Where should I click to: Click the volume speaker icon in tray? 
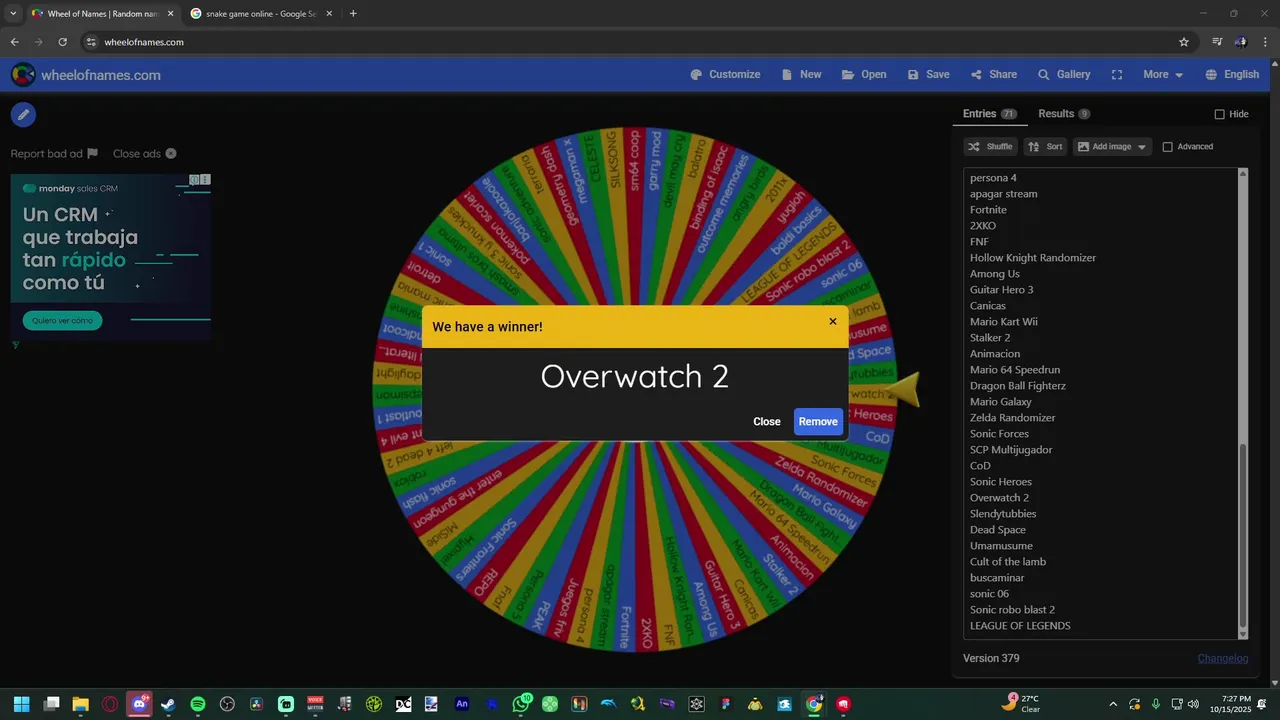[x=1193, y=704]
